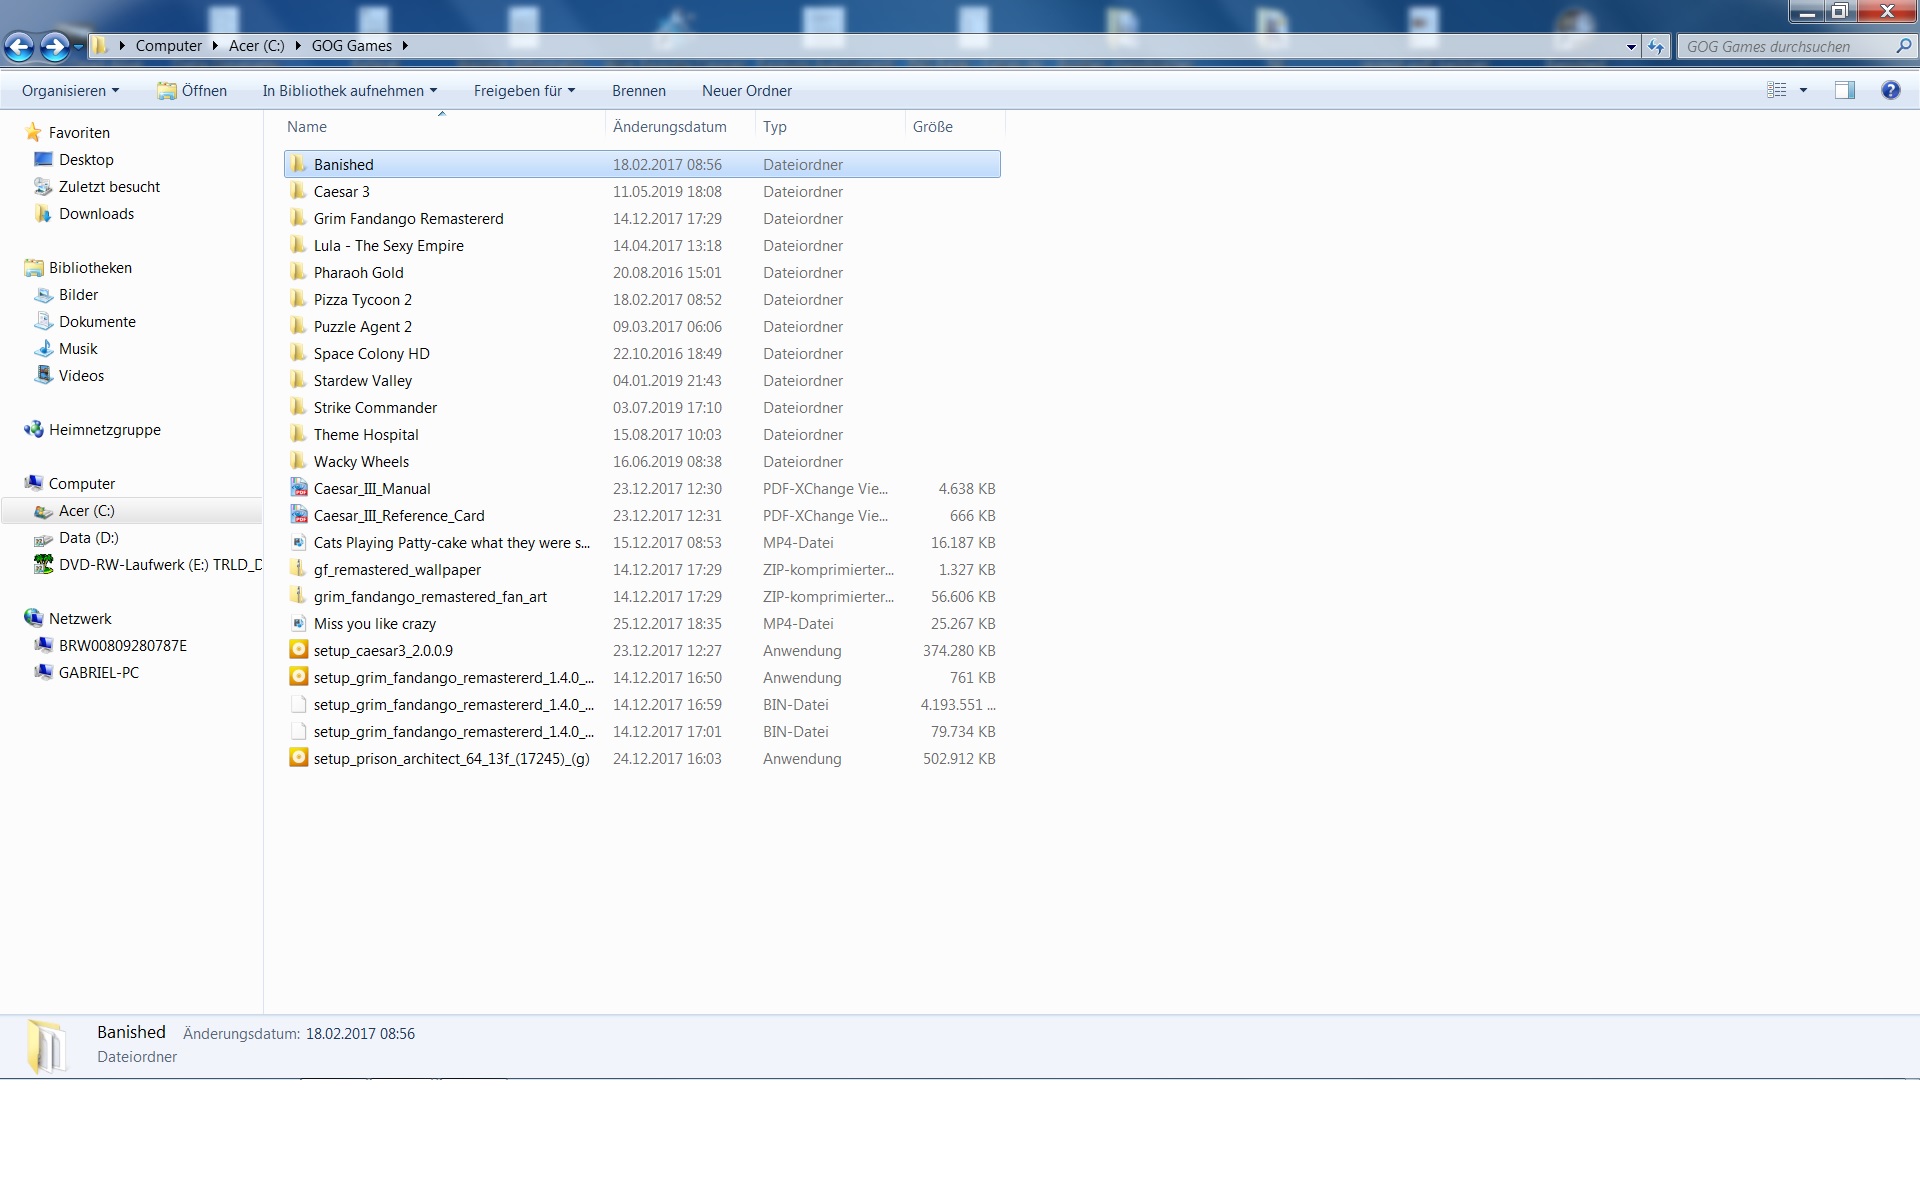Screen dimensions: 1920x1200
Task: Select the Space Colony HD folder
Action: point(642,353)
